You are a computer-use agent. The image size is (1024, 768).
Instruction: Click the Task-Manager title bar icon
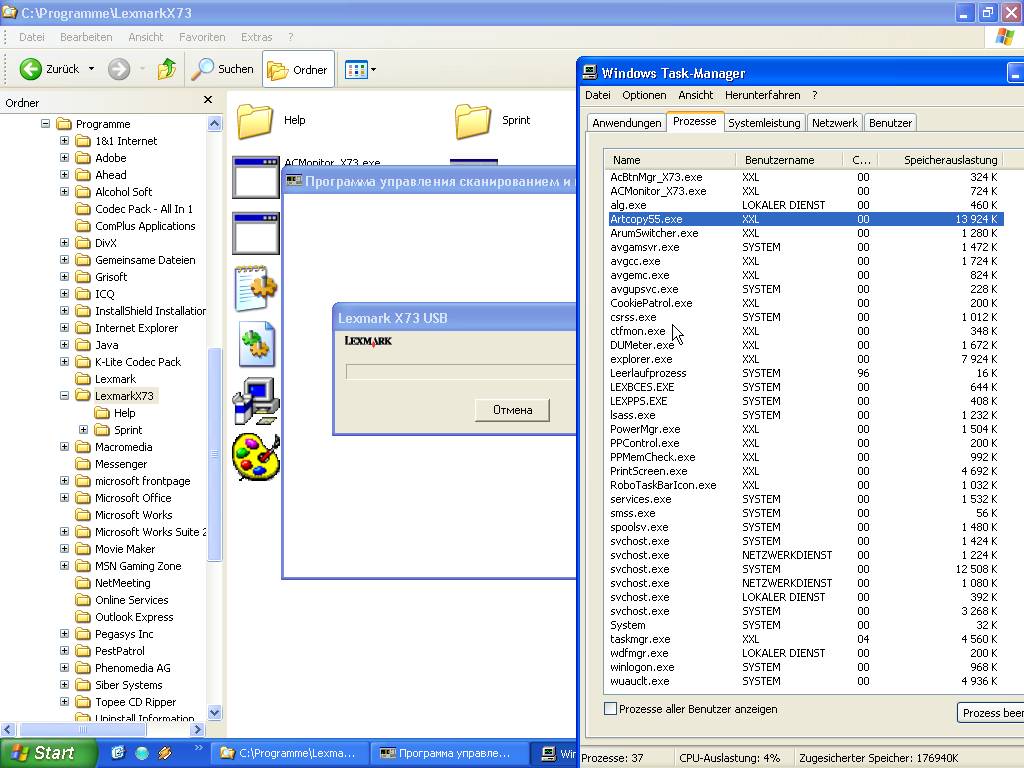590,72
